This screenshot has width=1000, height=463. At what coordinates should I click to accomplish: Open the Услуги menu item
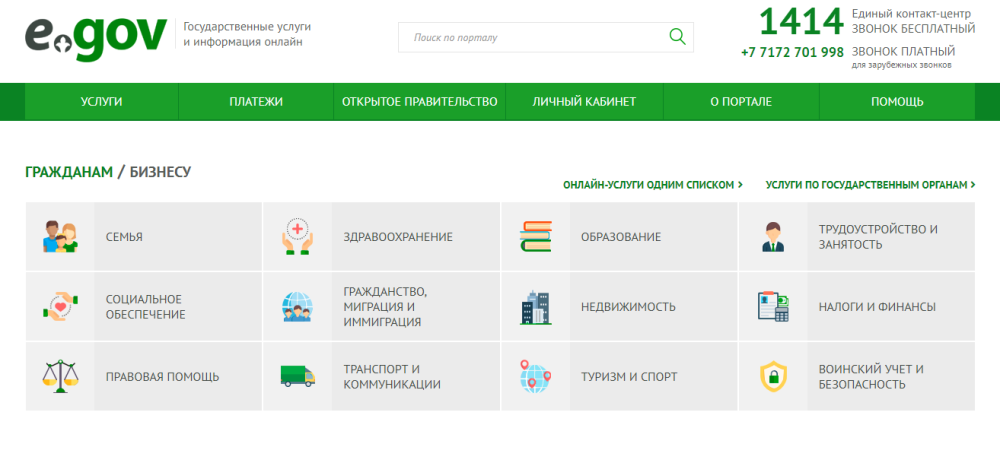click(101, 101)
